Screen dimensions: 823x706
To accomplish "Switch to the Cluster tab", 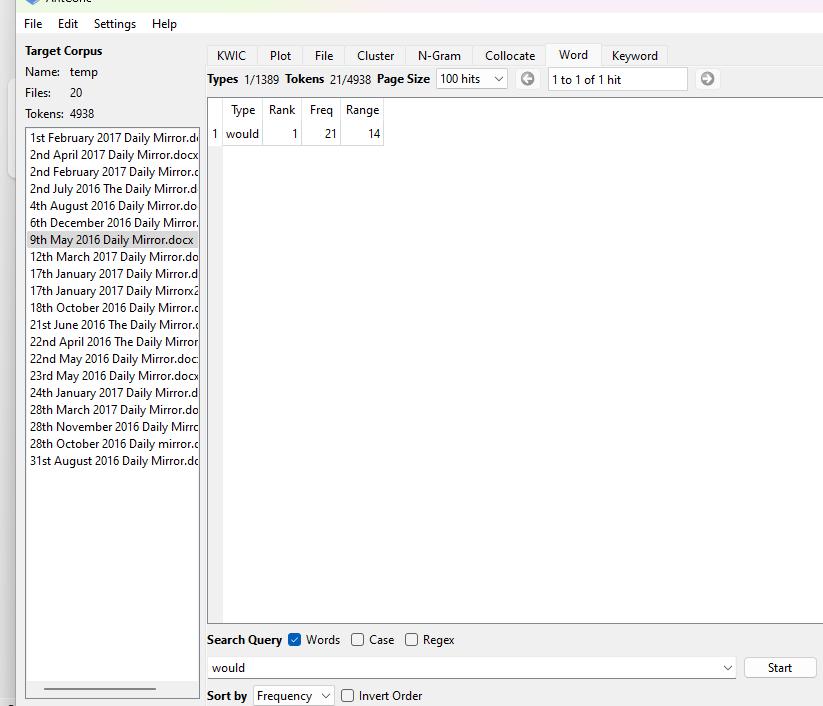I will click(375, 56).
